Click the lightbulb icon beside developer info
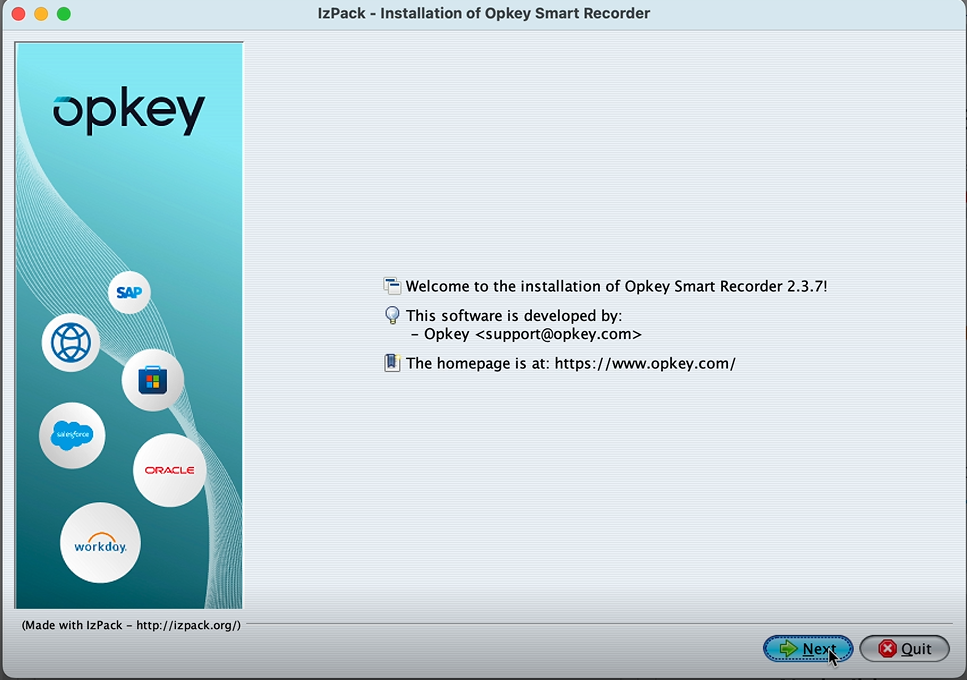 tap(392, 315)
